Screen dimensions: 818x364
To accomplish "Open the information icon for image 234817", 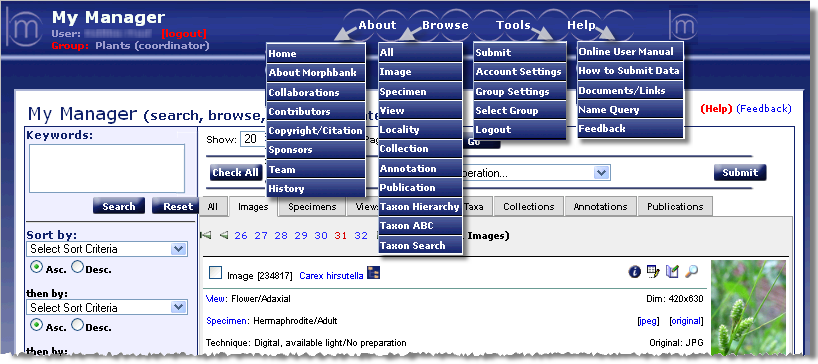I will [x=634, y=272].
